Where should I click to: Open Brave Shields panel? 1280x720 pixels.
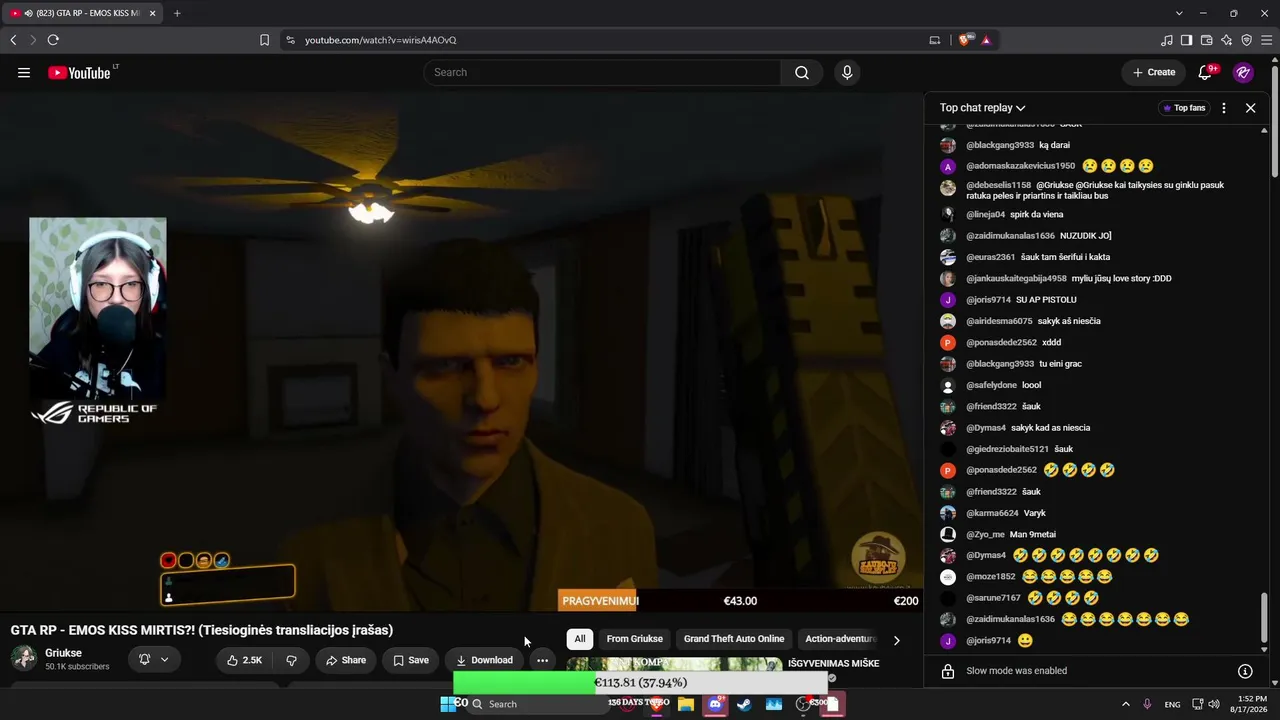pos(965,40)
